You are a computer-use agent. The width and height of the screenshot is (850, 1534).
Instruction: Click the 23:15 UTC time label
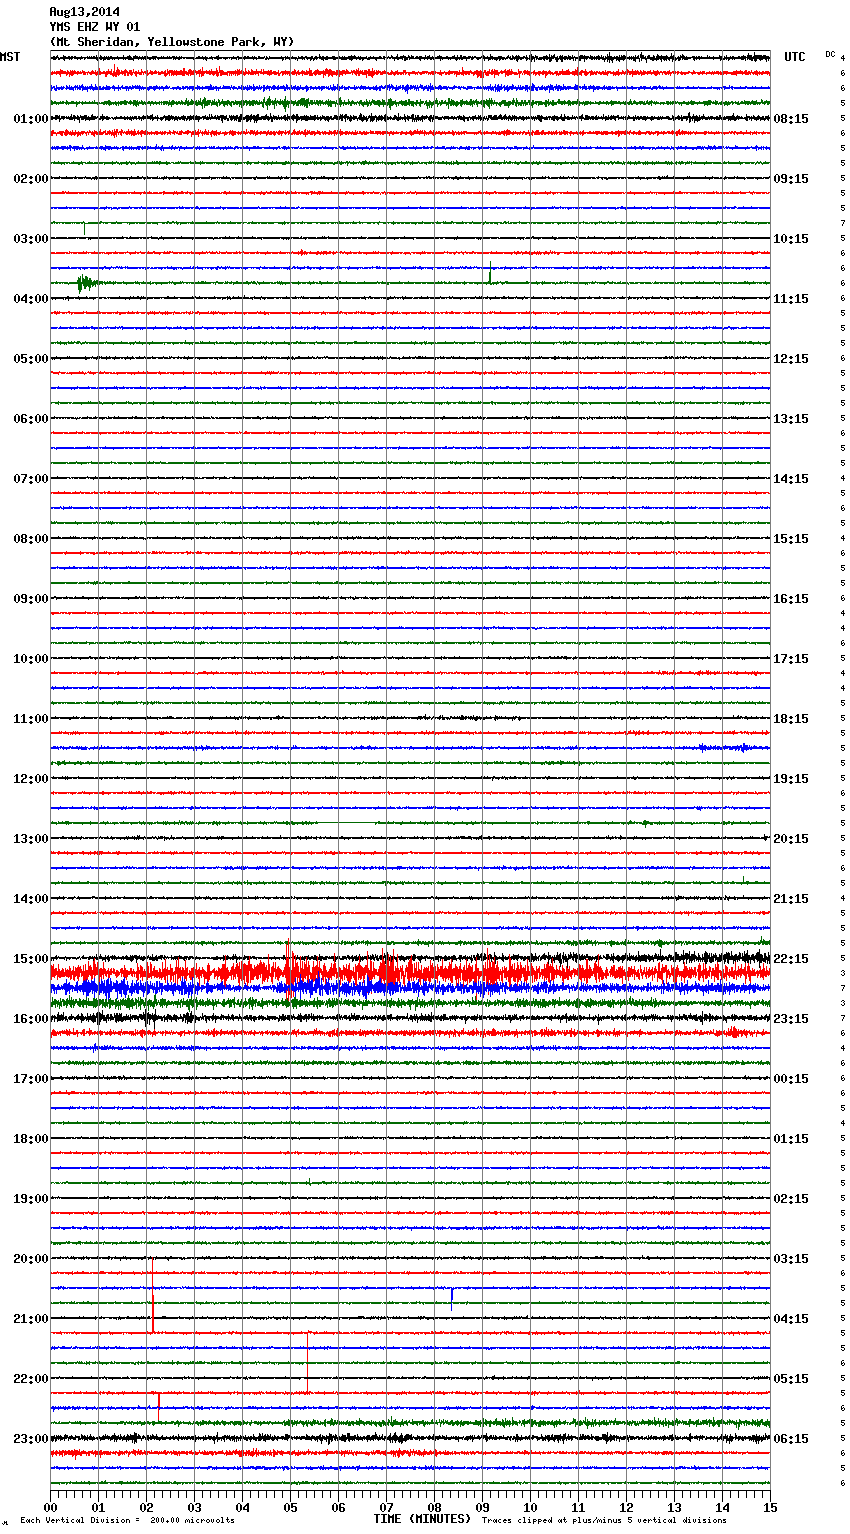[791, 1019]
